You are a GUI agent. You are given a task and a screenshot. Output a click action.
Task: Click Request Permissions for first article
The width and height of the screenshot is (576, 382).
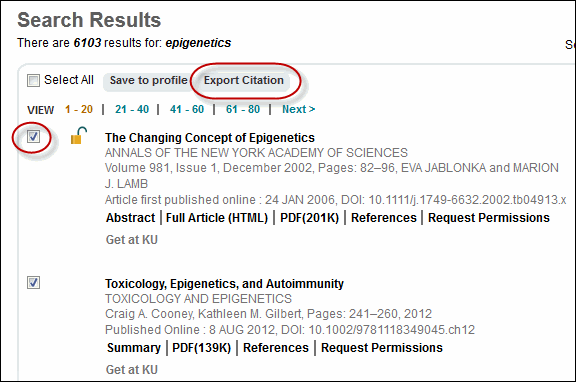[x=489, y=218]
